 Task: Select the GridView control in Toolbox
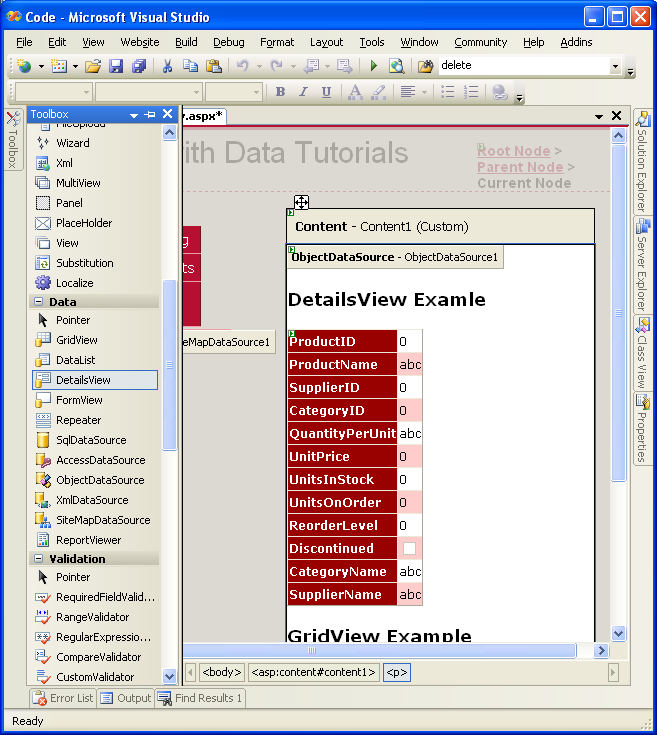point(76,340)
